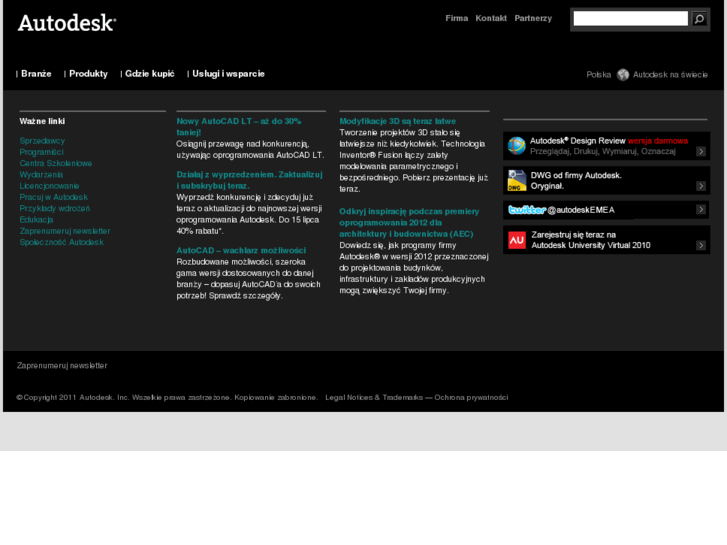Click the Polska country label
Image resolution: width=727 pixels, height=545 pixels.
coord(599,75)
